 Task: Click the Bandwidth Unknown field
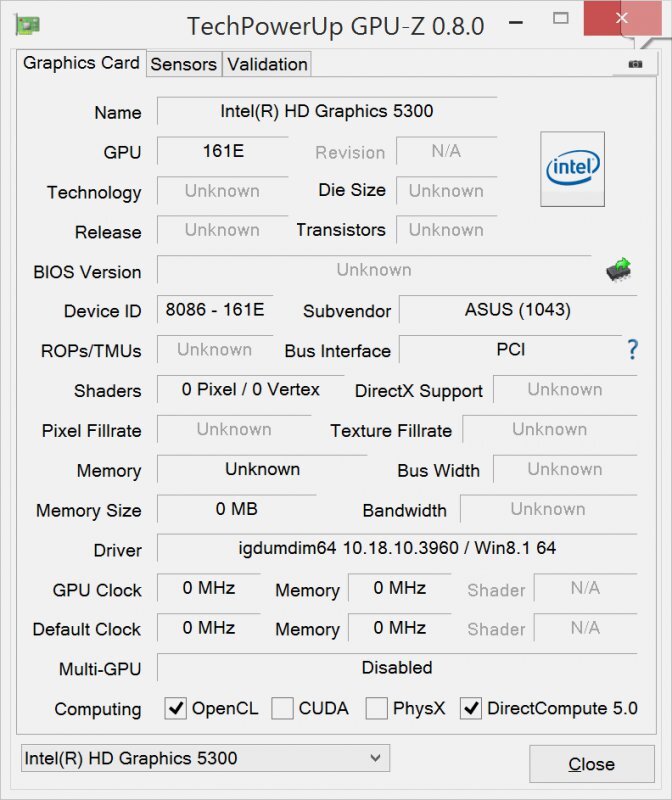[549, 509]
